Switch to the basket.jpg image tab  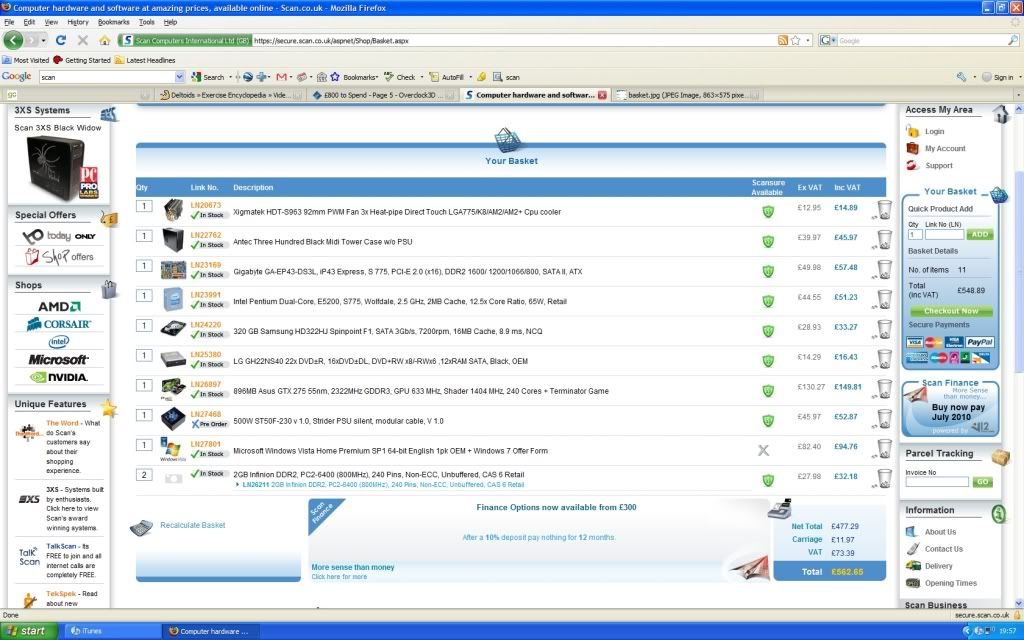click(687, 95)
